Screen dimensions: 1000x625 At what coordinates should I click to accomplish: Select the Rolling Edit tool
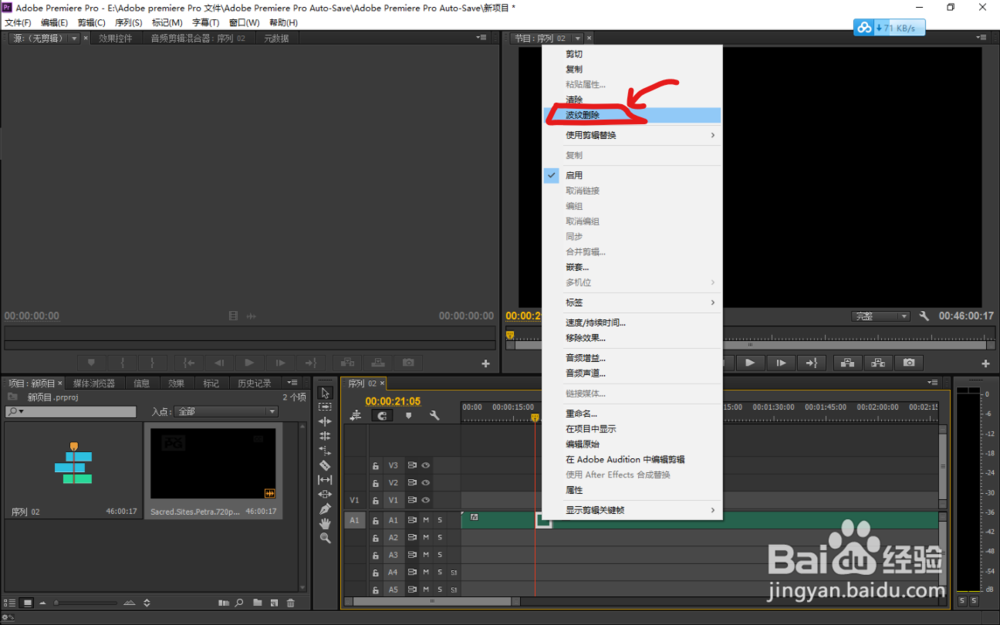pos(325,436)
